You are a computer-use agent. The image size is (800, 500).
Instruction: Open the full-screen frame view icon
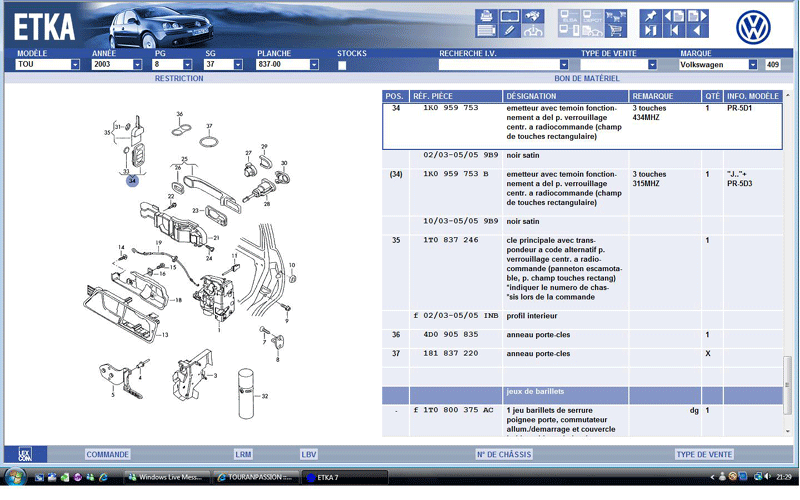tap(510, 16)
